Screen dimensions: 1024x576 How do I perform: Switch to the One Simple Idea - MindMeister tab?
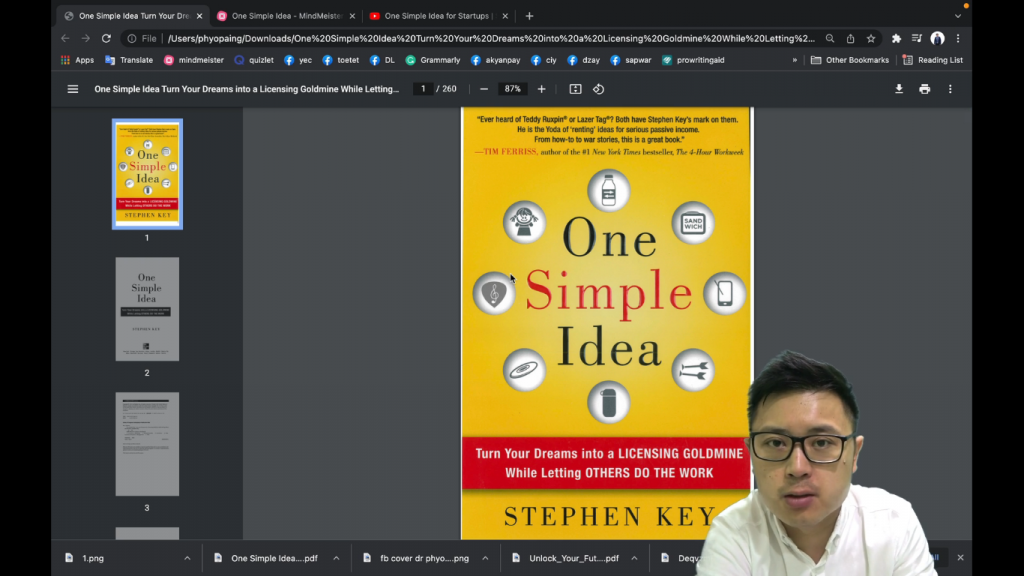click(287, 16)
